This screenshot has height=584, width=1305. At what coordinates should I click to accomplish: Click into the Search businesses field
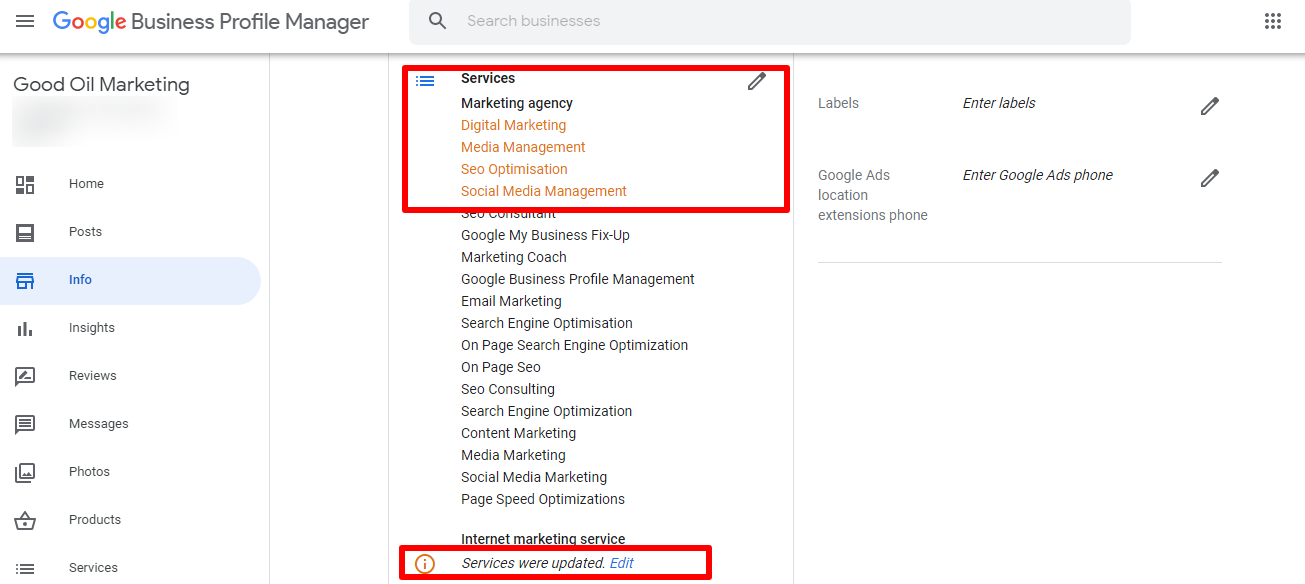click(770, 21)
